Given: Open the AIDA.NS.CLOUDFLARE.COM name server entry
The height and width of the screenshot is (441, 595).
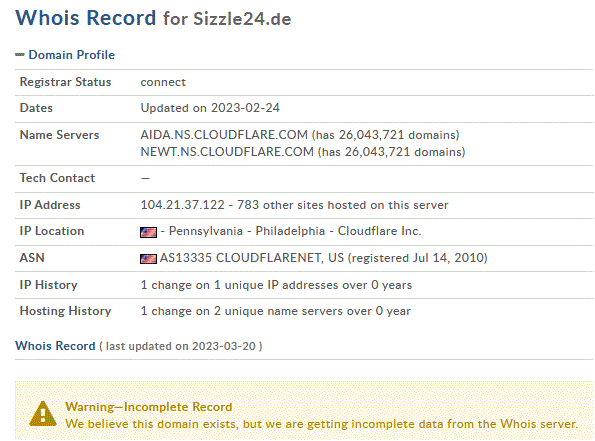Looking at the screenshot, I should click(x=224, y=135).
